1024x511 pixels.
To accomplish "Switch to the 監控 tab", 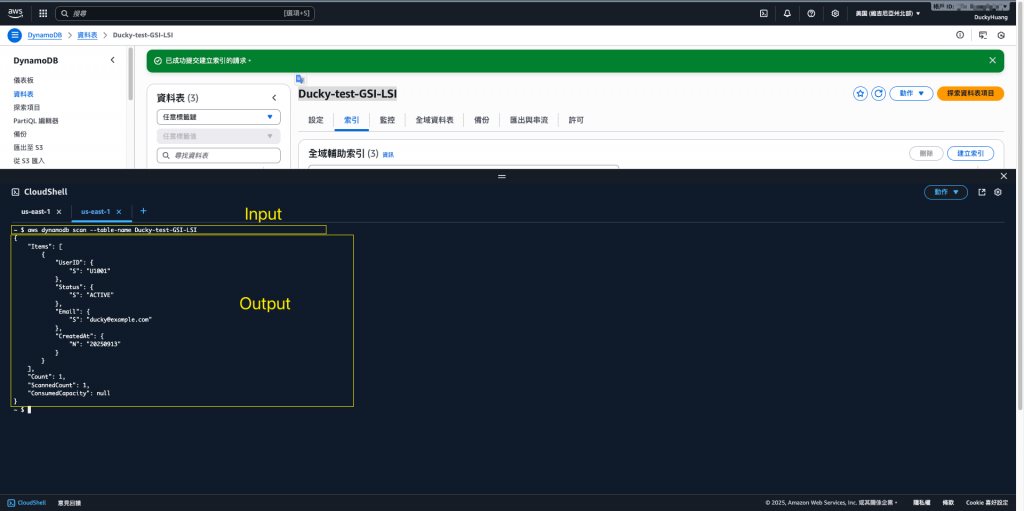I will coord(387,120).
